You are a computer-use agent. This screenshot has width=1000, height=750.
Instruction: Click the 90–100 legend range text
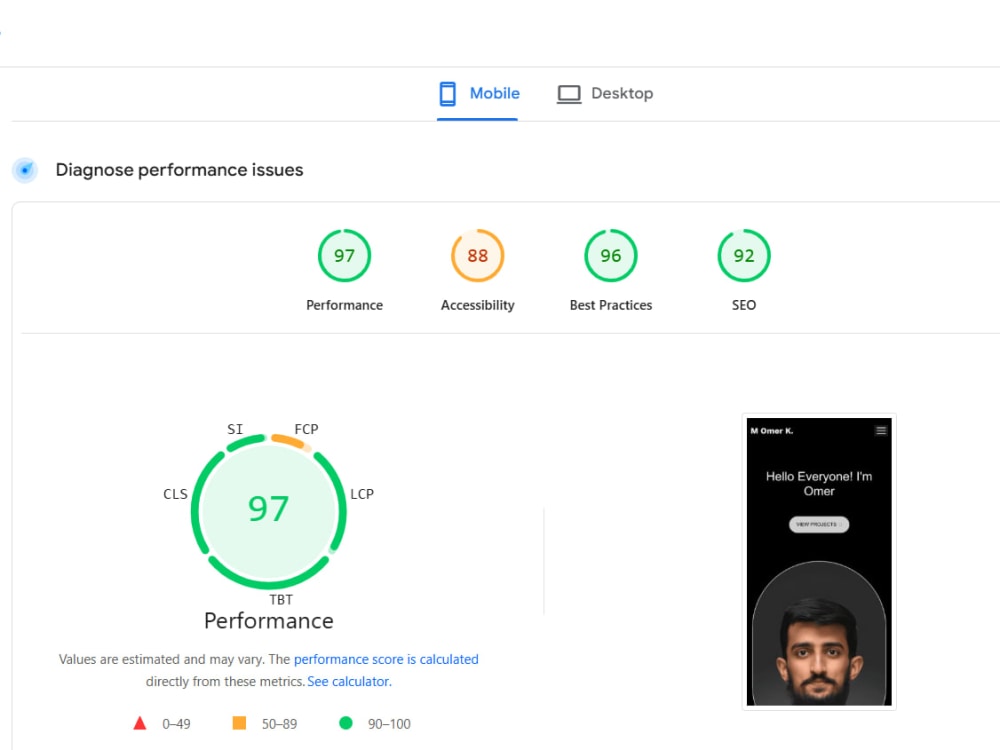[x=389, y=724]
